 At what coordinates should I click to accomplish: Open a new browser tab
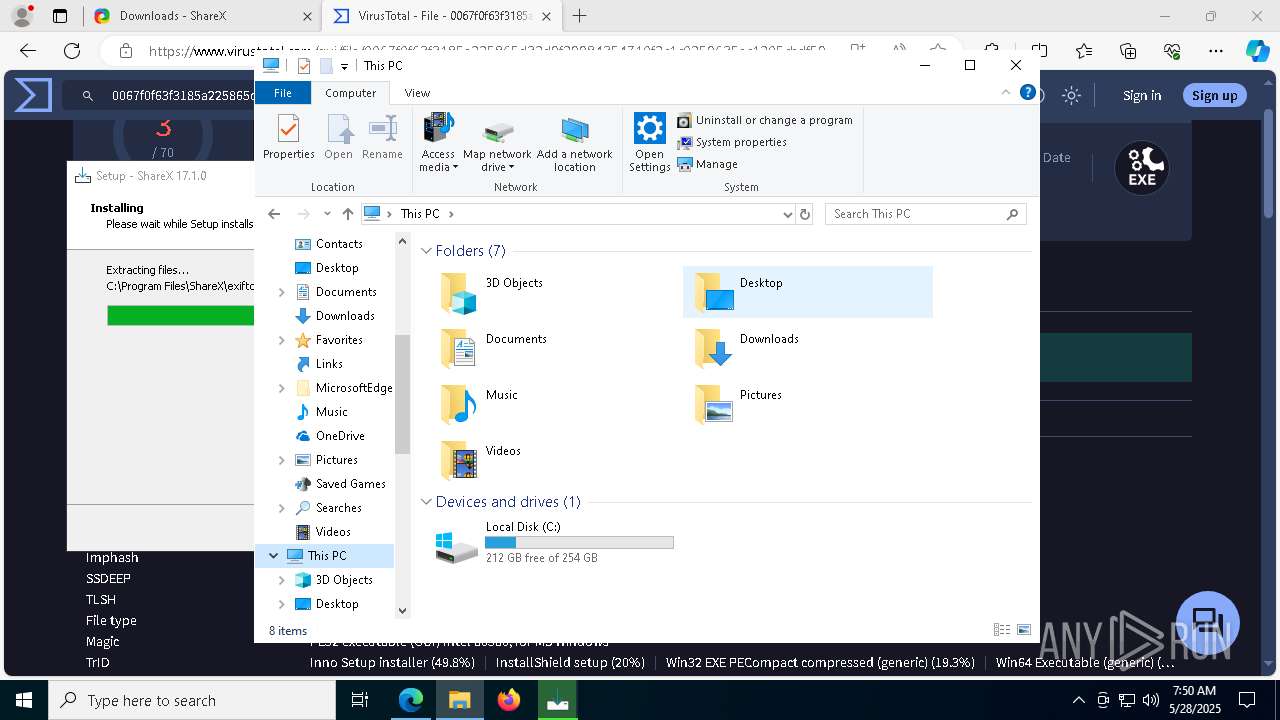tap(579, 16)
